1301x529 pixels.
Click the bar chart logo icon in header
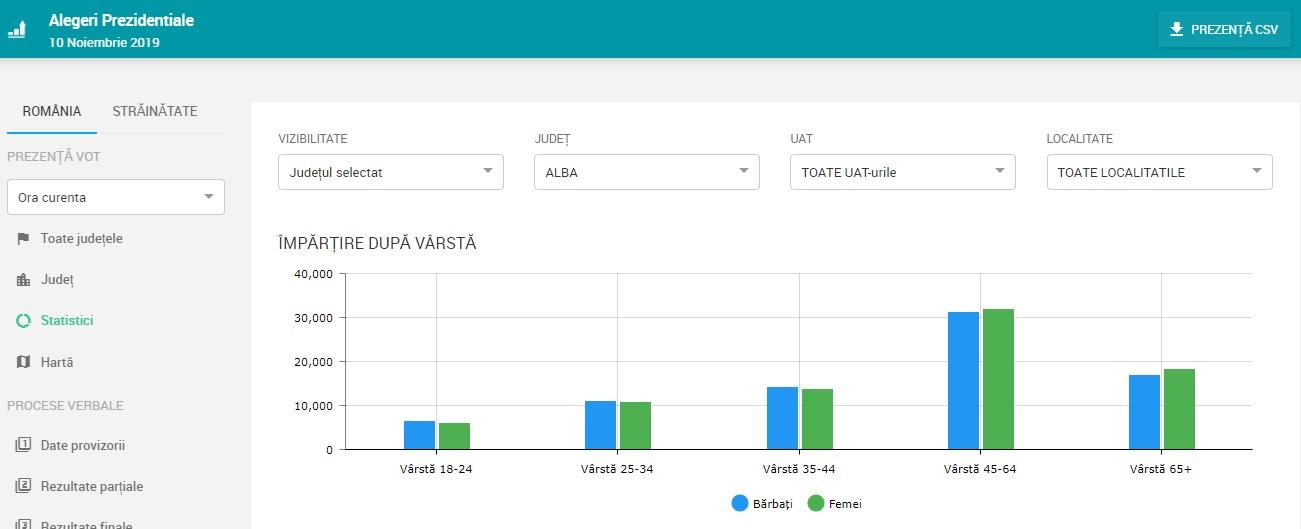17,29
